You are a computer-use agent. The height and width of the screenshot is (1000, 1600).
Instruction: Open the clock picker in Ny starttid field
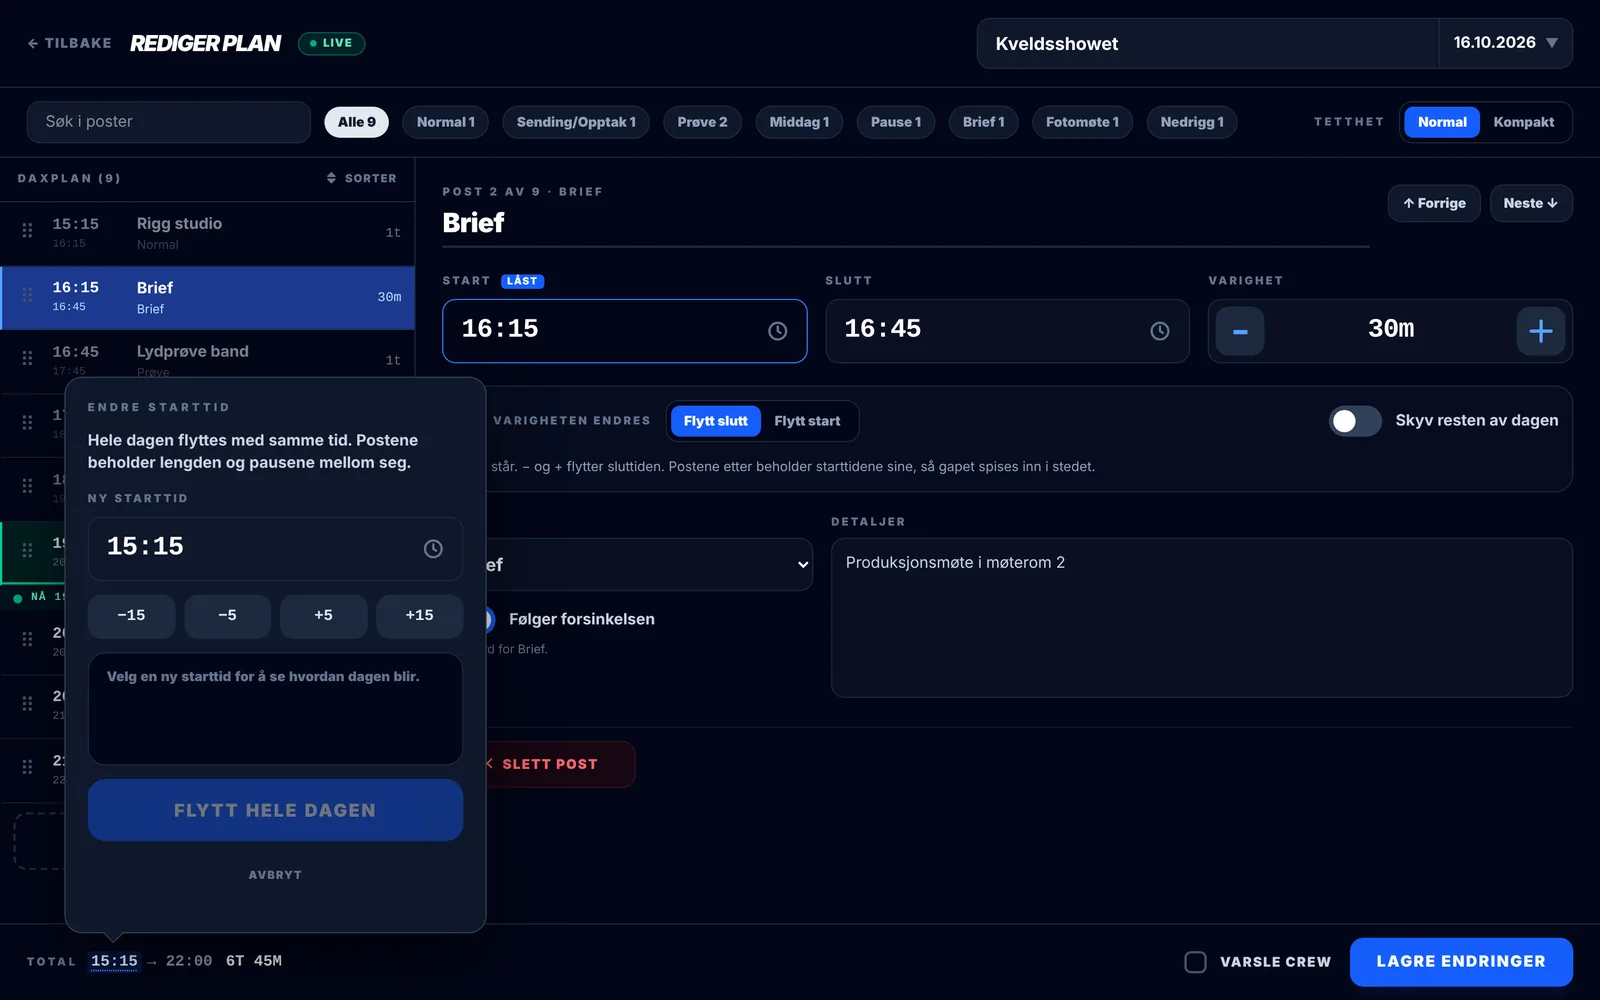(x=433, y=549)
